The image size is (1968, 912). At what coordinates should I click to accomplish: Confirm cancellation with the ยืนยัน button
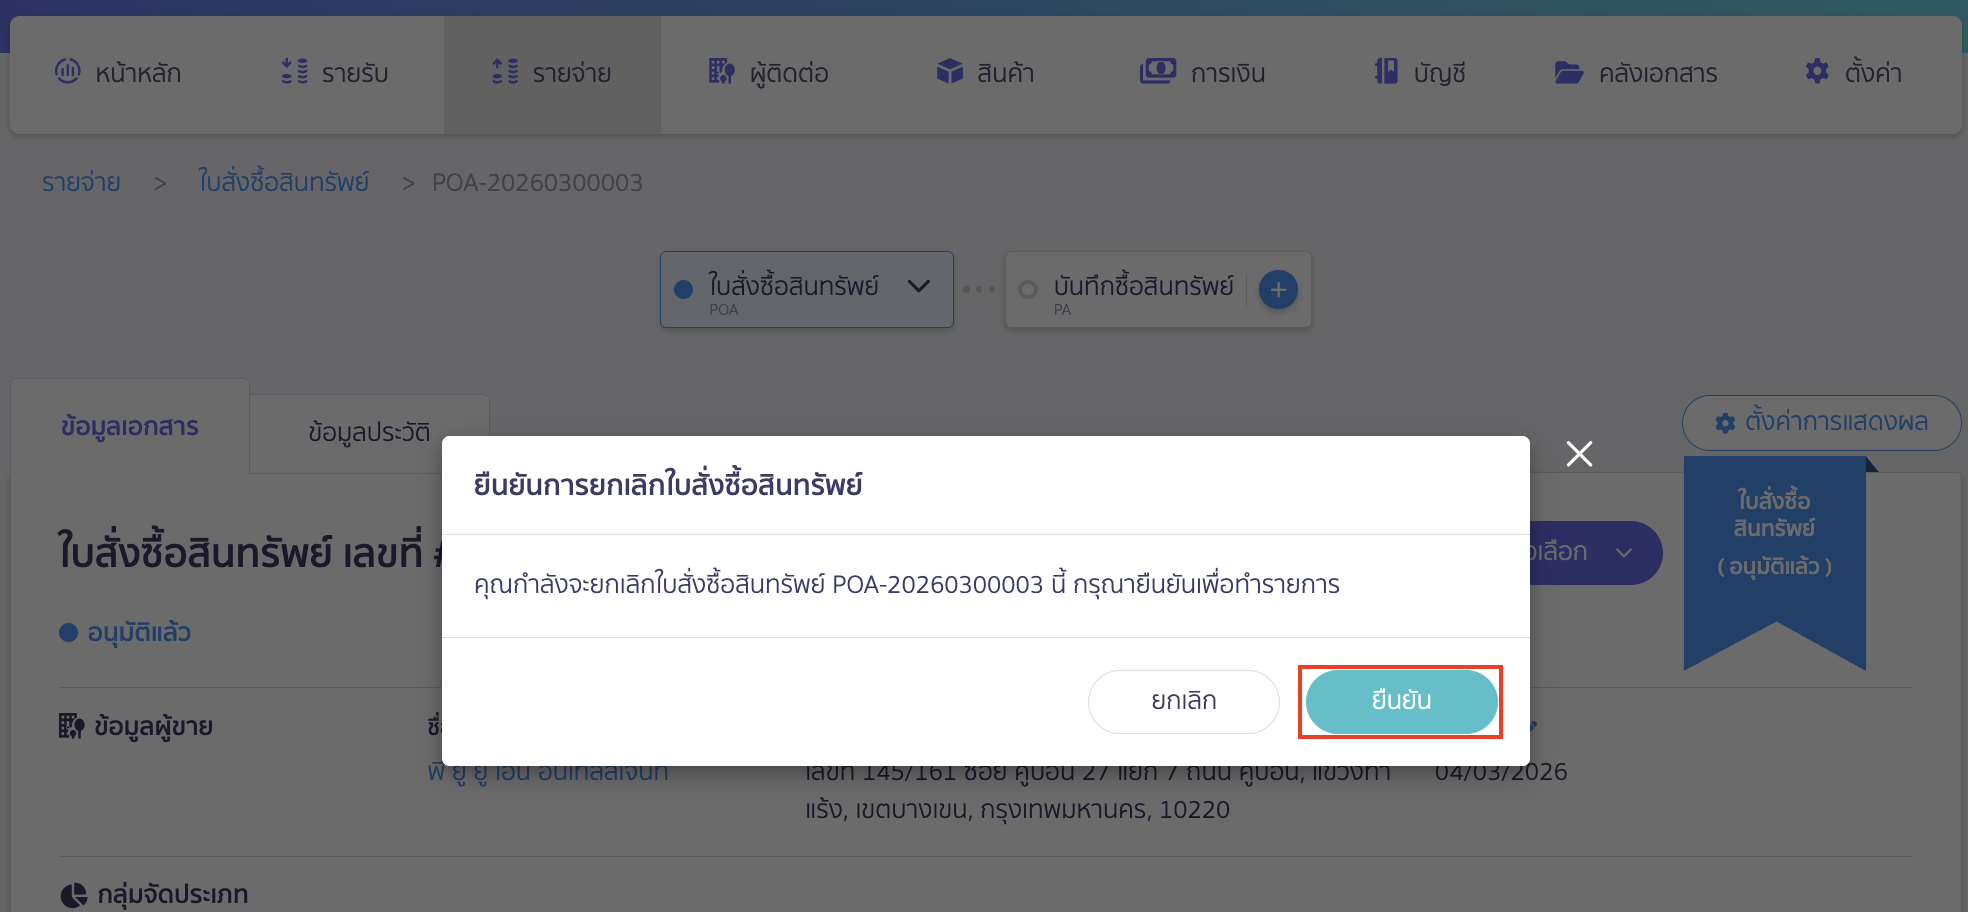tap(1400, 701)
